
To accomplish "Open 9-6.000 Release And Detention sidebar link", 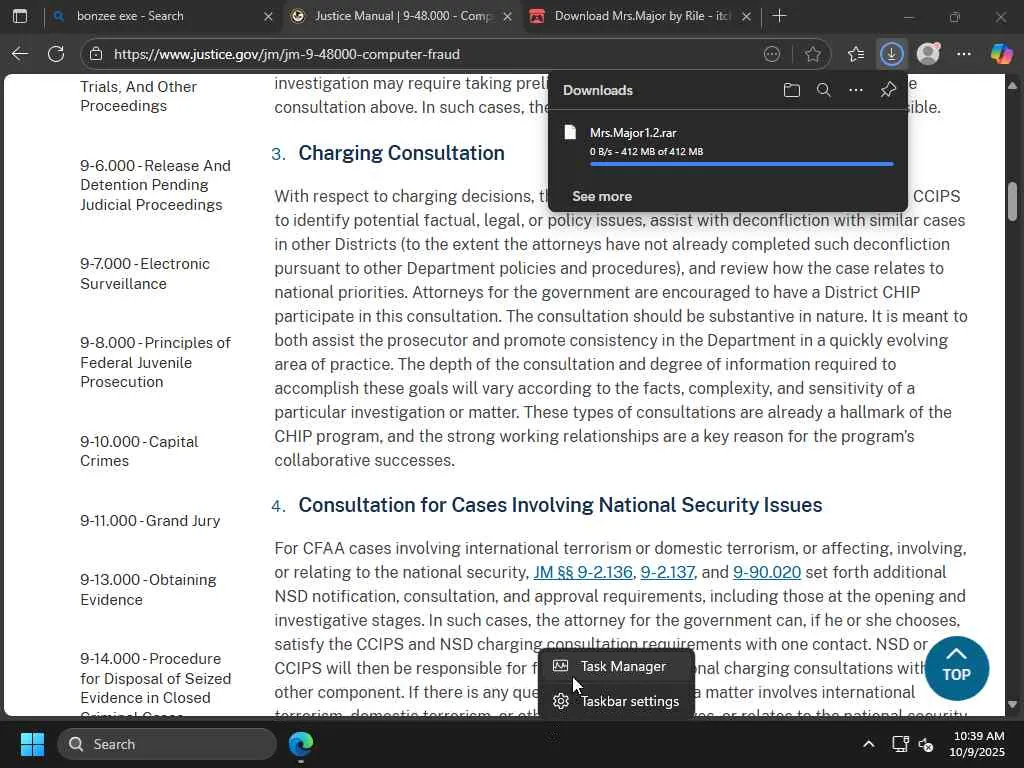I will [x=155, y=185].
